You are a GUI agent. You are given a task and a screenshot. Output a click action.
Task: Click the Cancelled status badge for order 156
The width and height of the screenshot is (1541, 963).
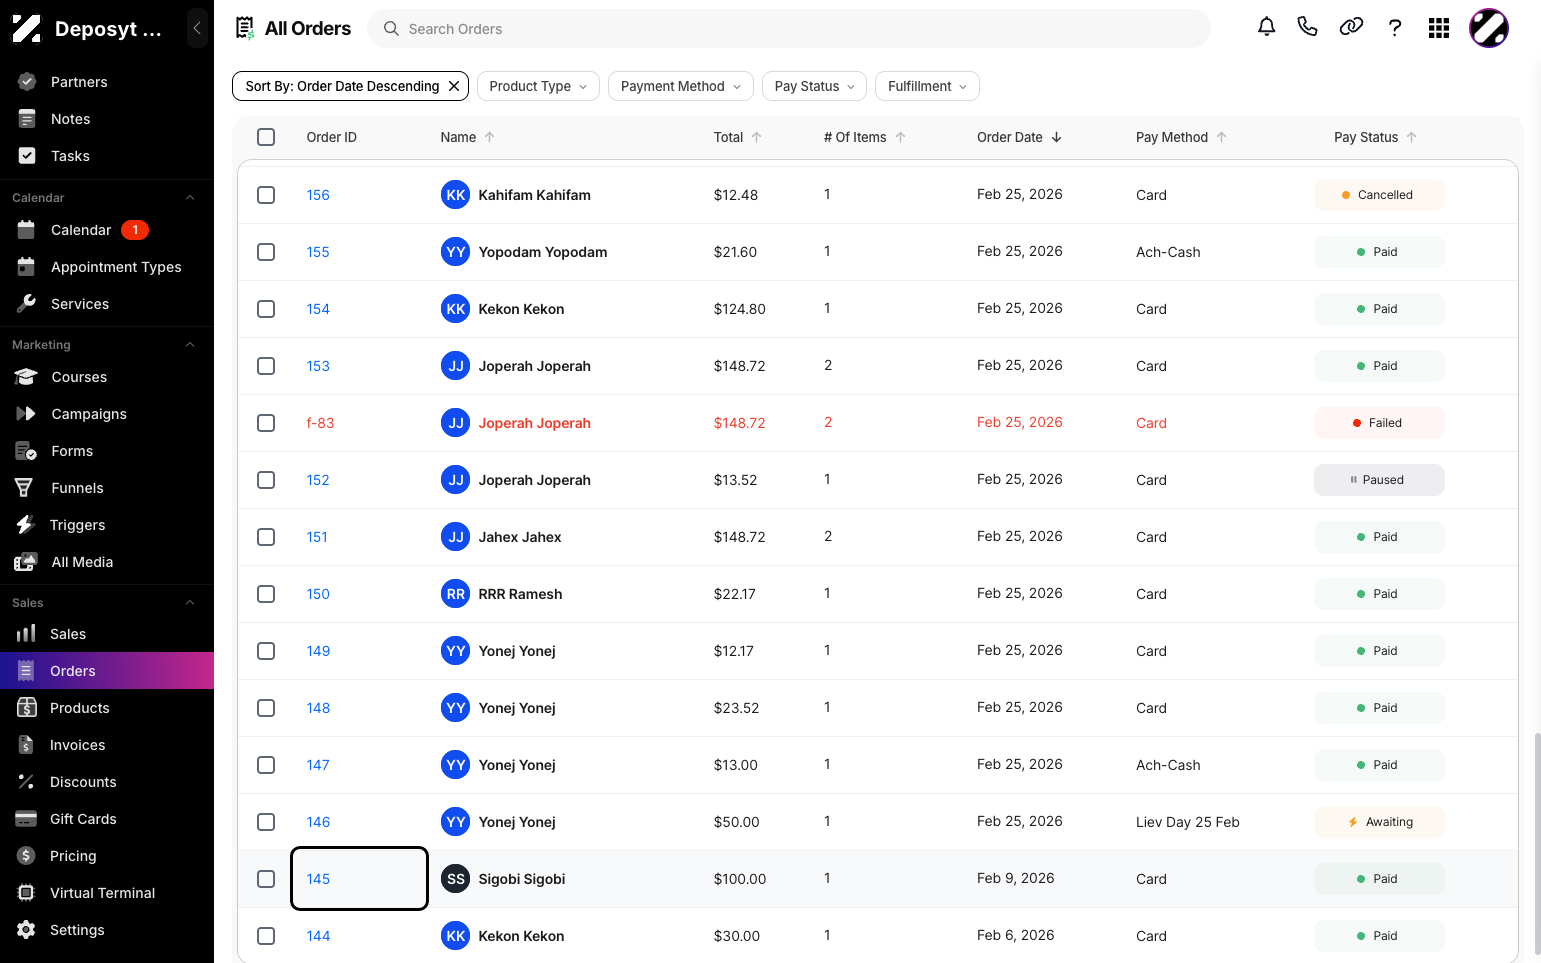[x=1379, y=195]
